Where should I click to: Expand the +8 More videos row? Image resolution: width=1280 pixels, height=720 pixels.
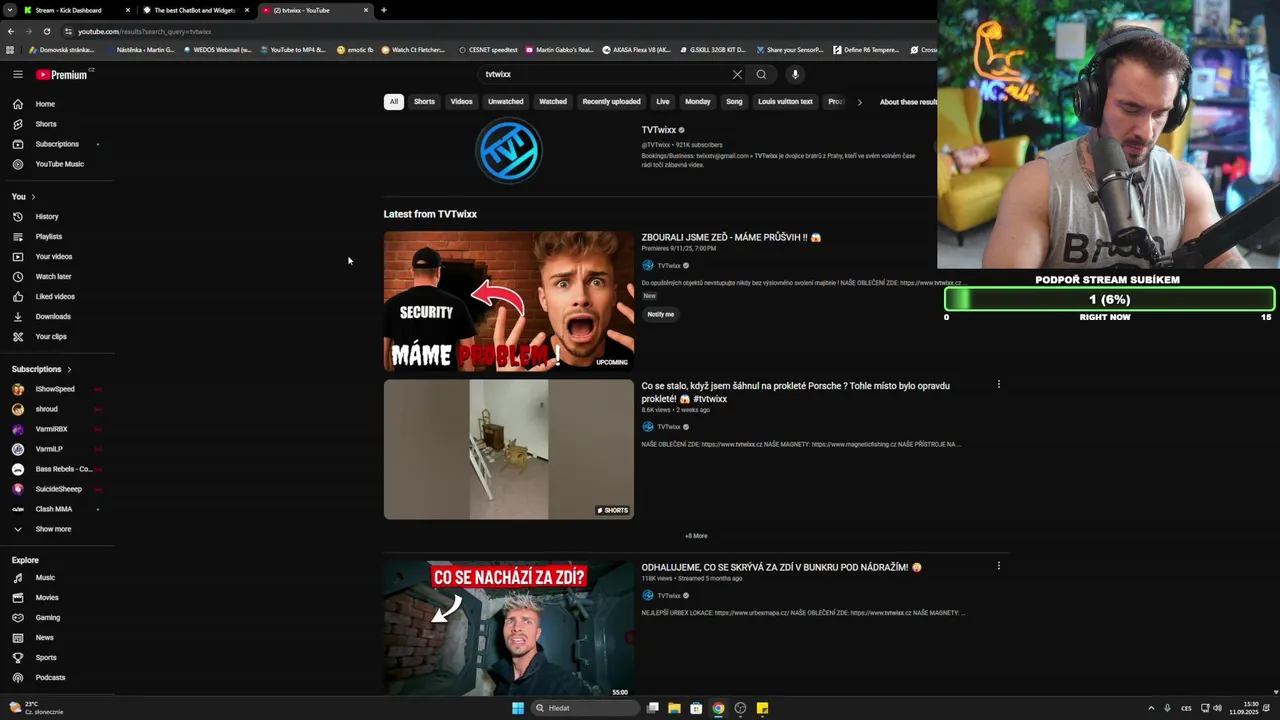[x=696, y=536]
